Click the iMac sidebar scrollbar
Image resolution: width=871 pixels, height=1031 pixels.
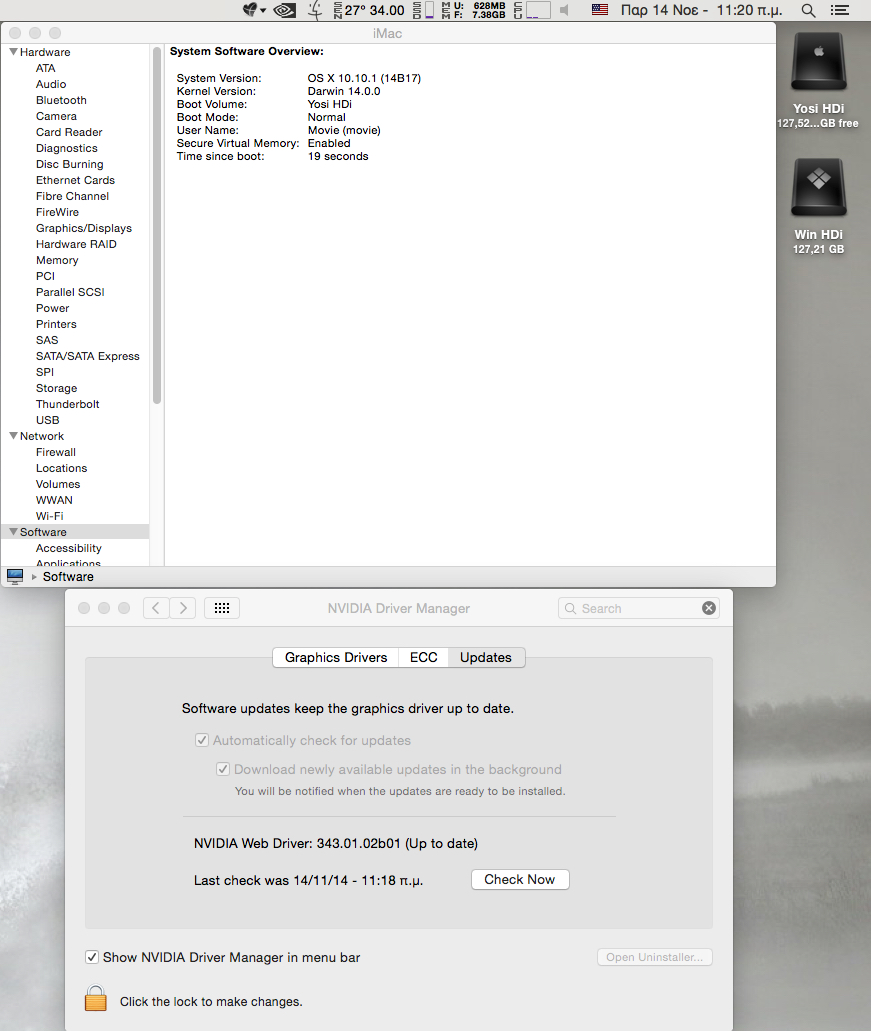(156, 226)
